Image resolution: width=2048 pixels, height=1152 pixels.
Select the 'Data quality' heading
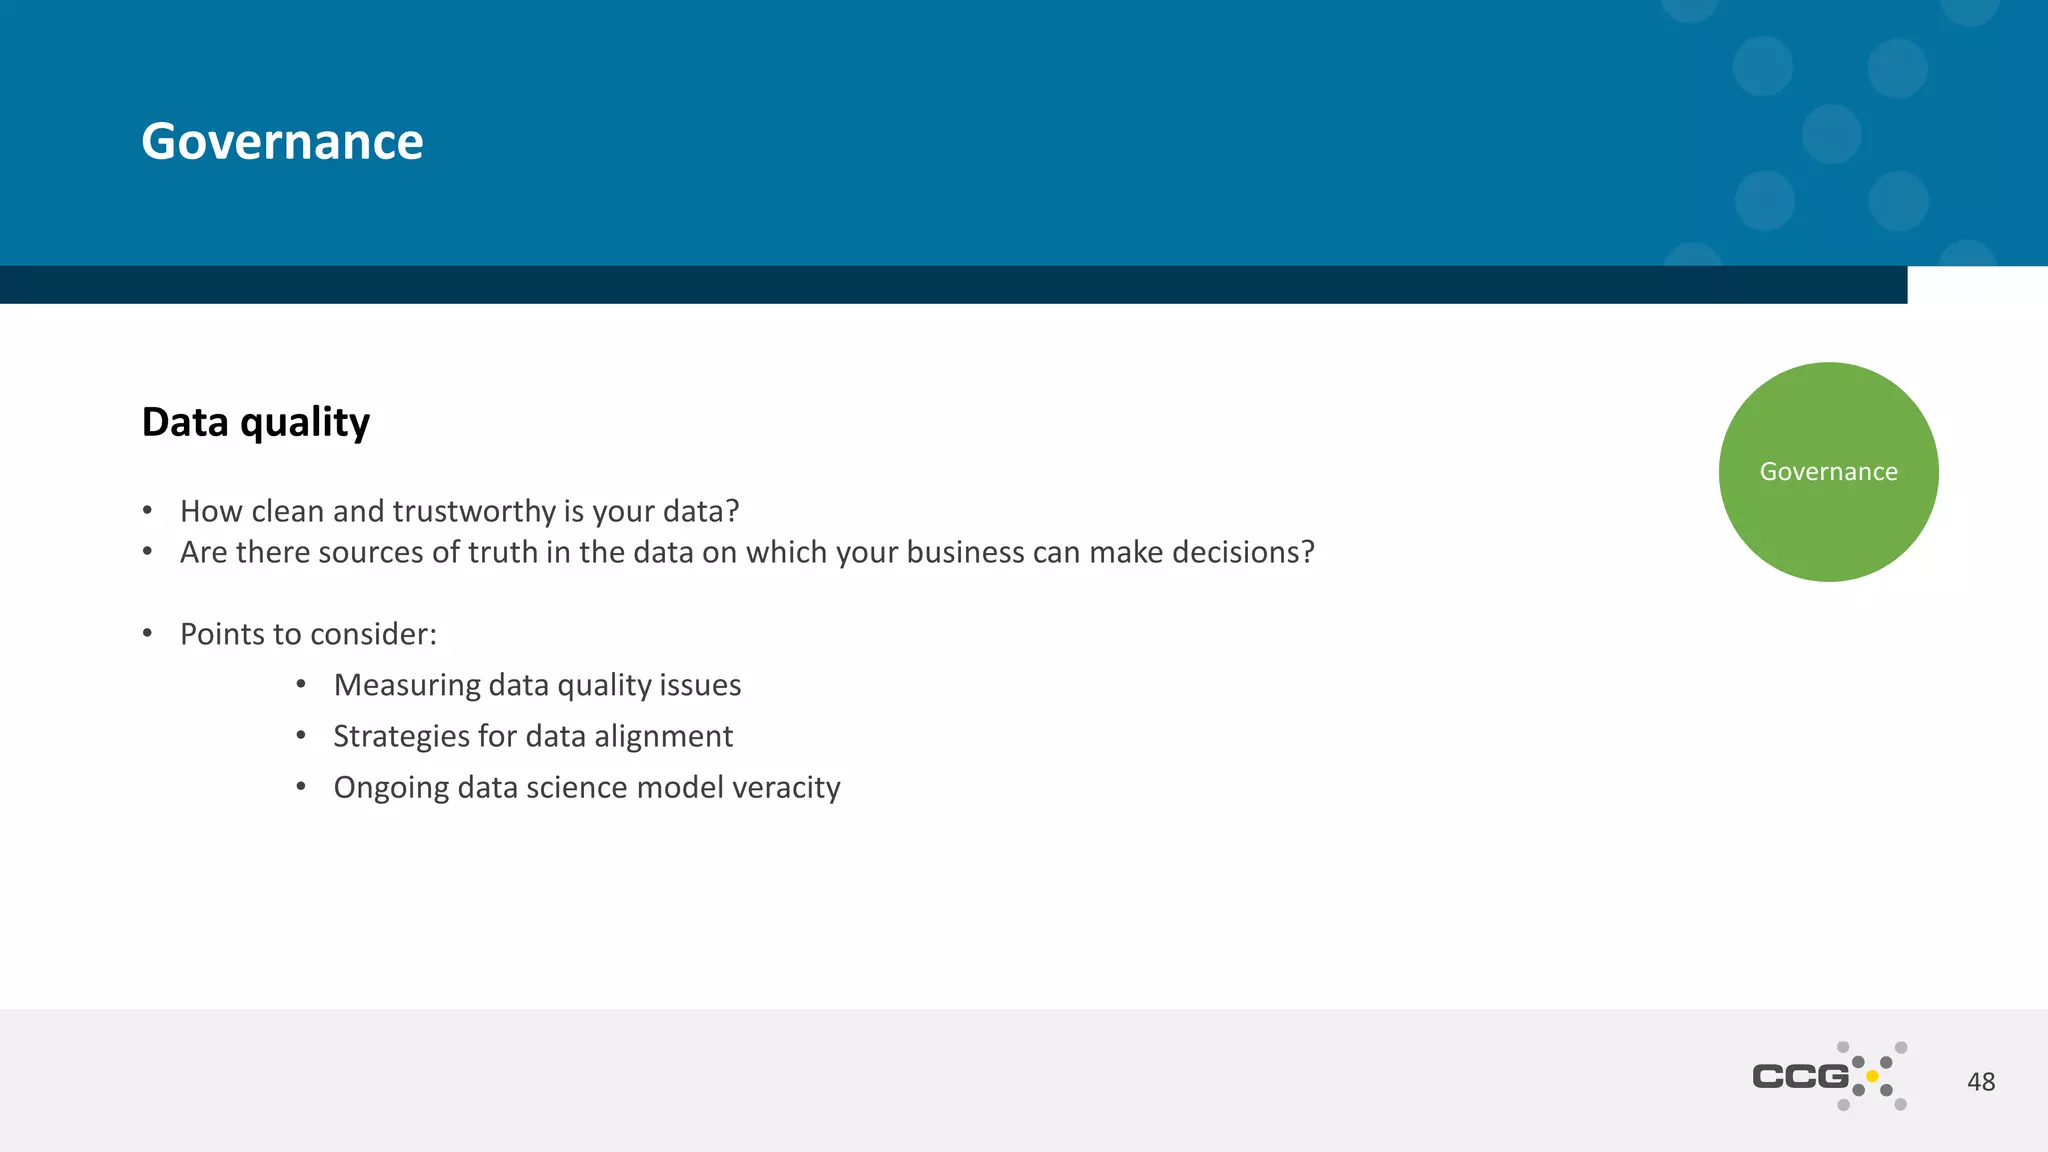point(256,422)
